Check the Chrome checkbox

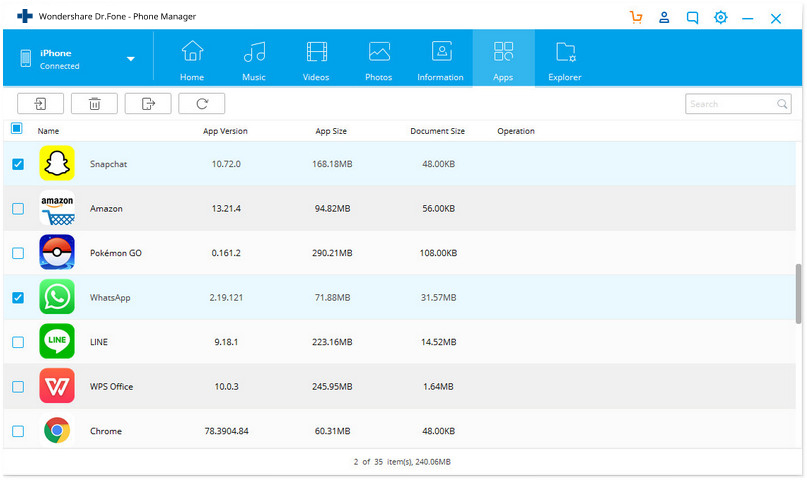(18, 431)
